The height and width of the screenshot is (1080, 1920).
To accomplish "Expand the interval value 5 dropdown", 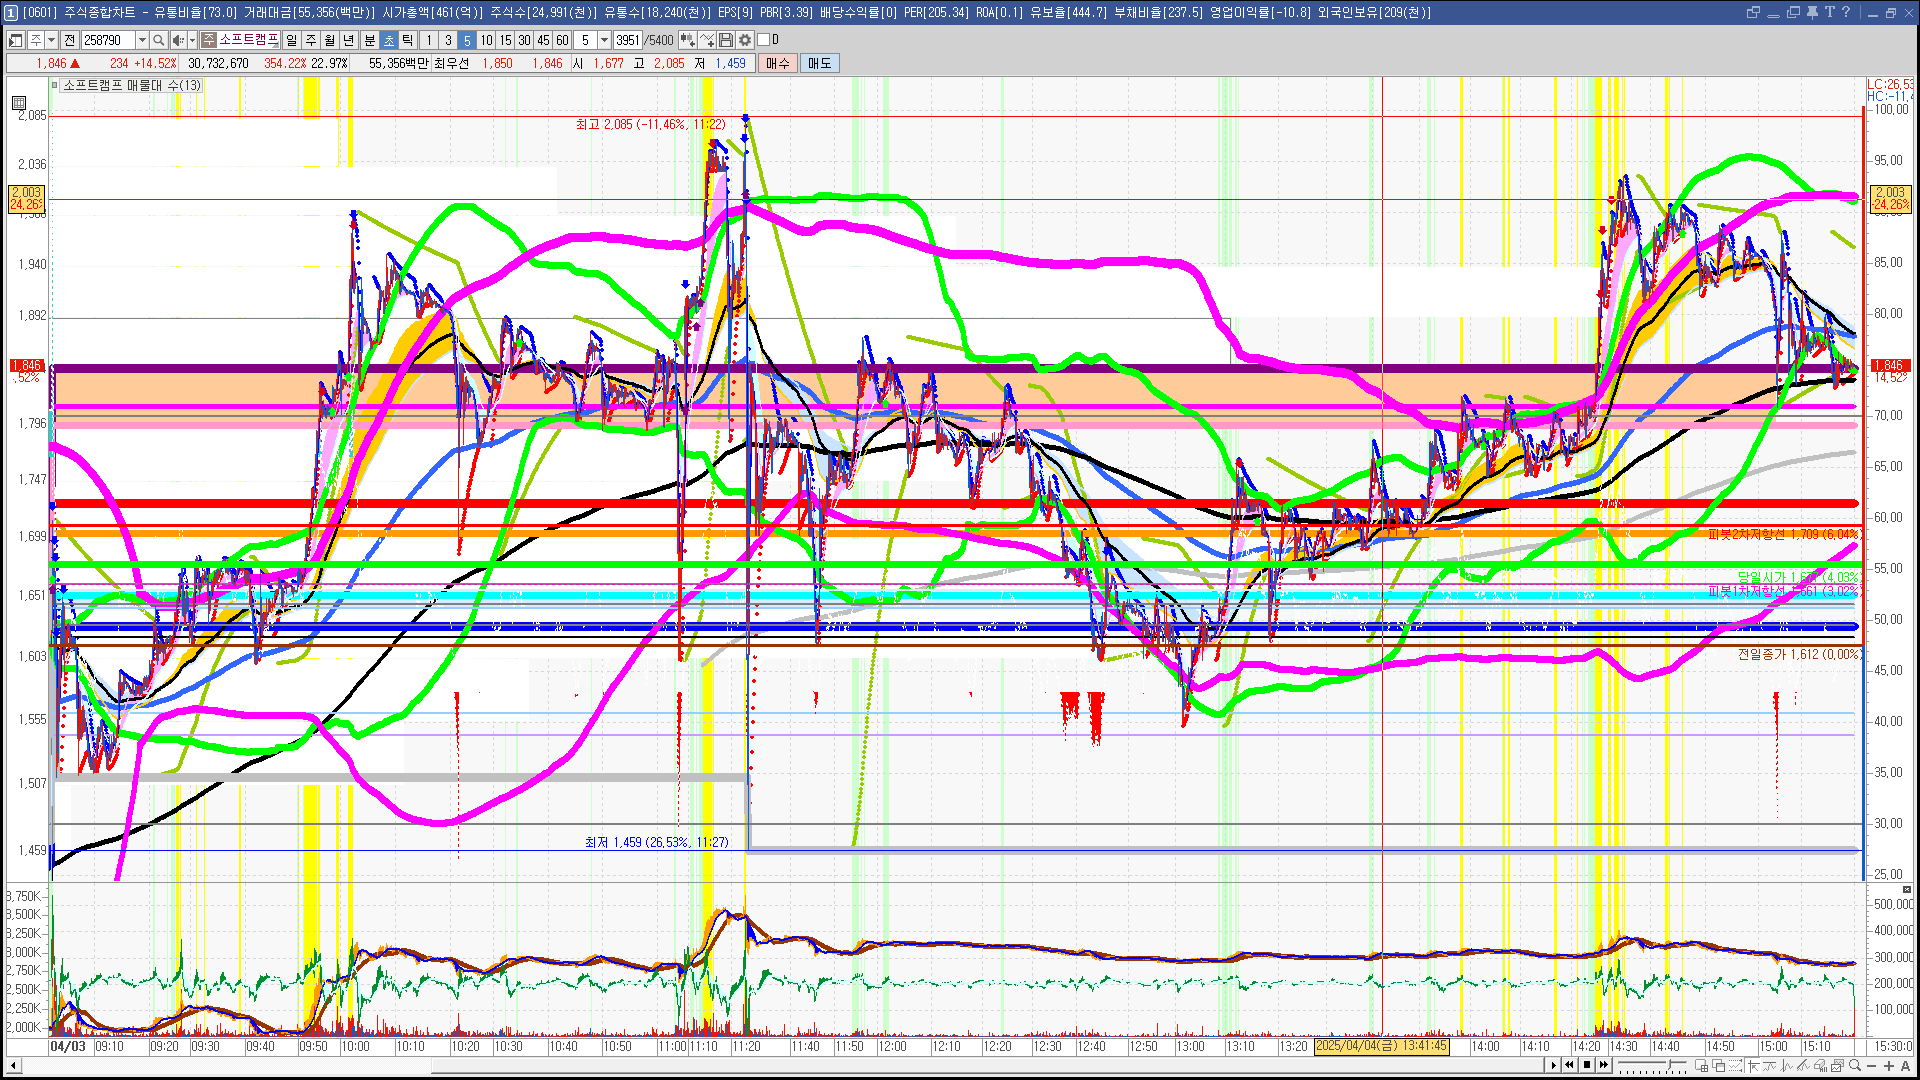I will [604, 40].
